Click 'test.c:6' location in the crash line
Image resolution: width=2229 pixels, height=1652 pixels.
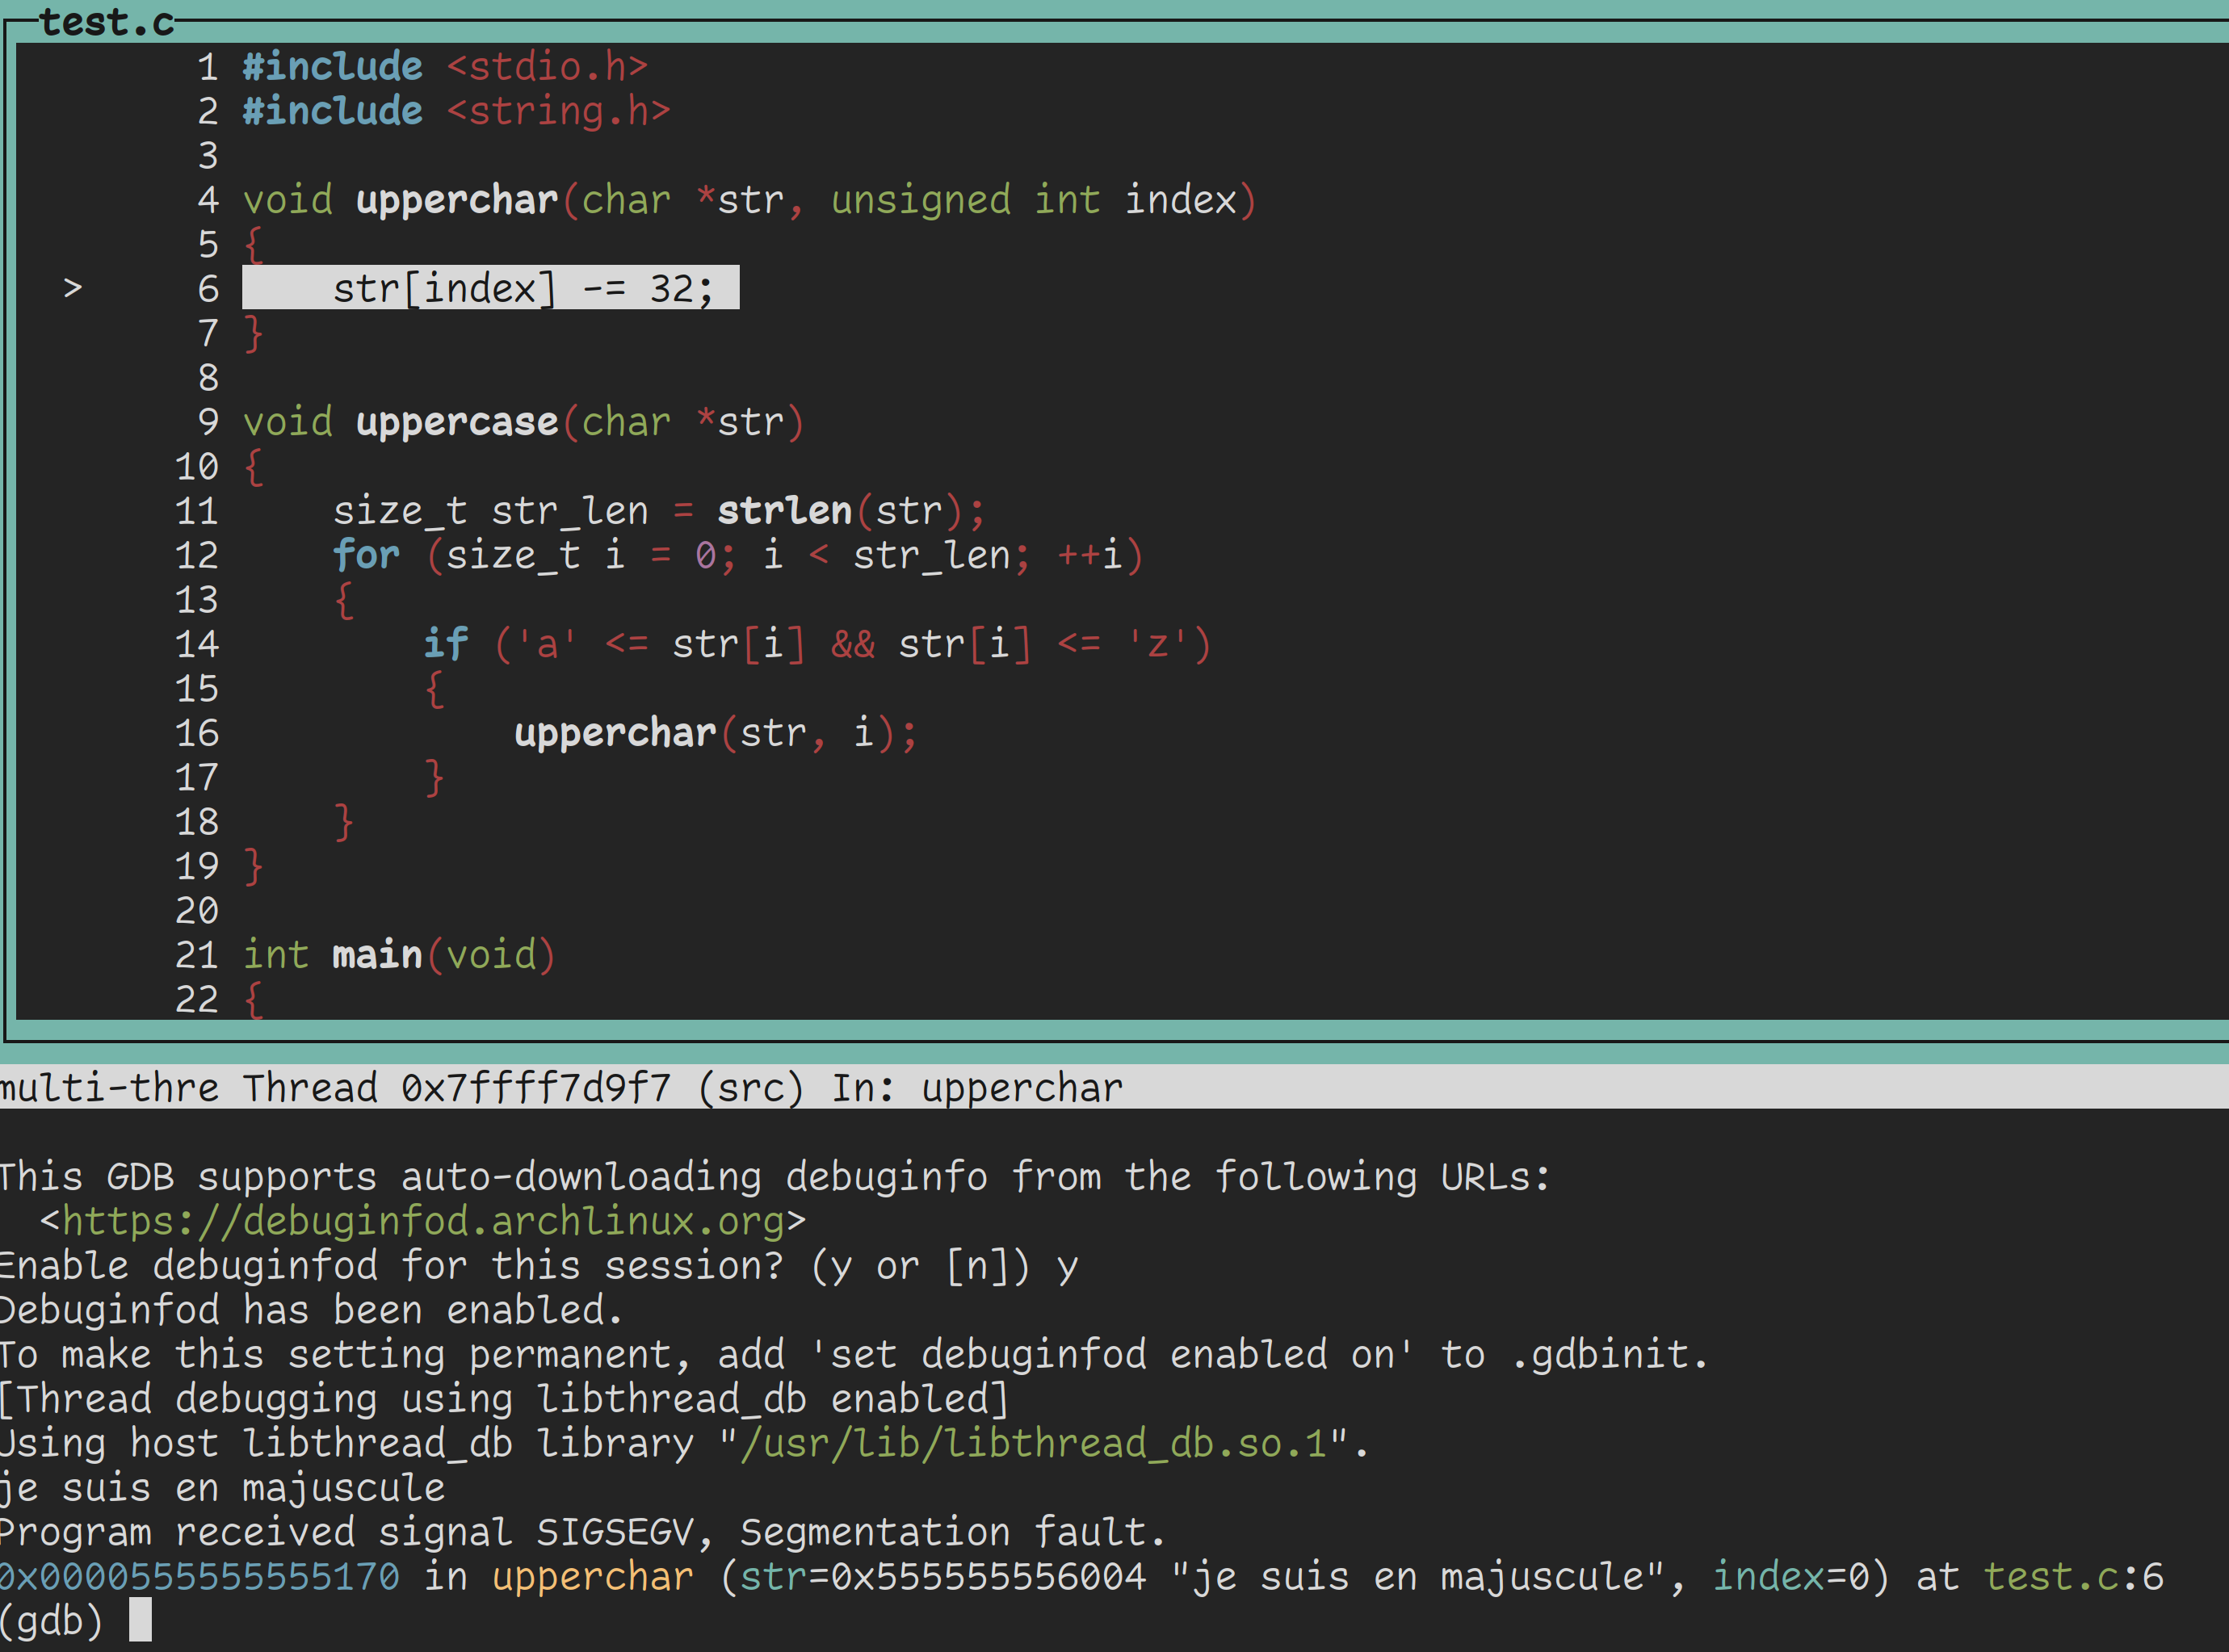[x=2073, y=1577]
